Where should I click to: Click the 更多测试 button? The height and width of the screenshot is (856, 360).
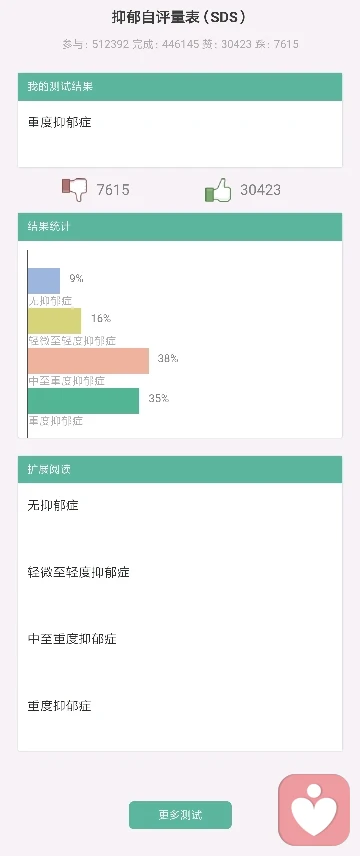180,815
